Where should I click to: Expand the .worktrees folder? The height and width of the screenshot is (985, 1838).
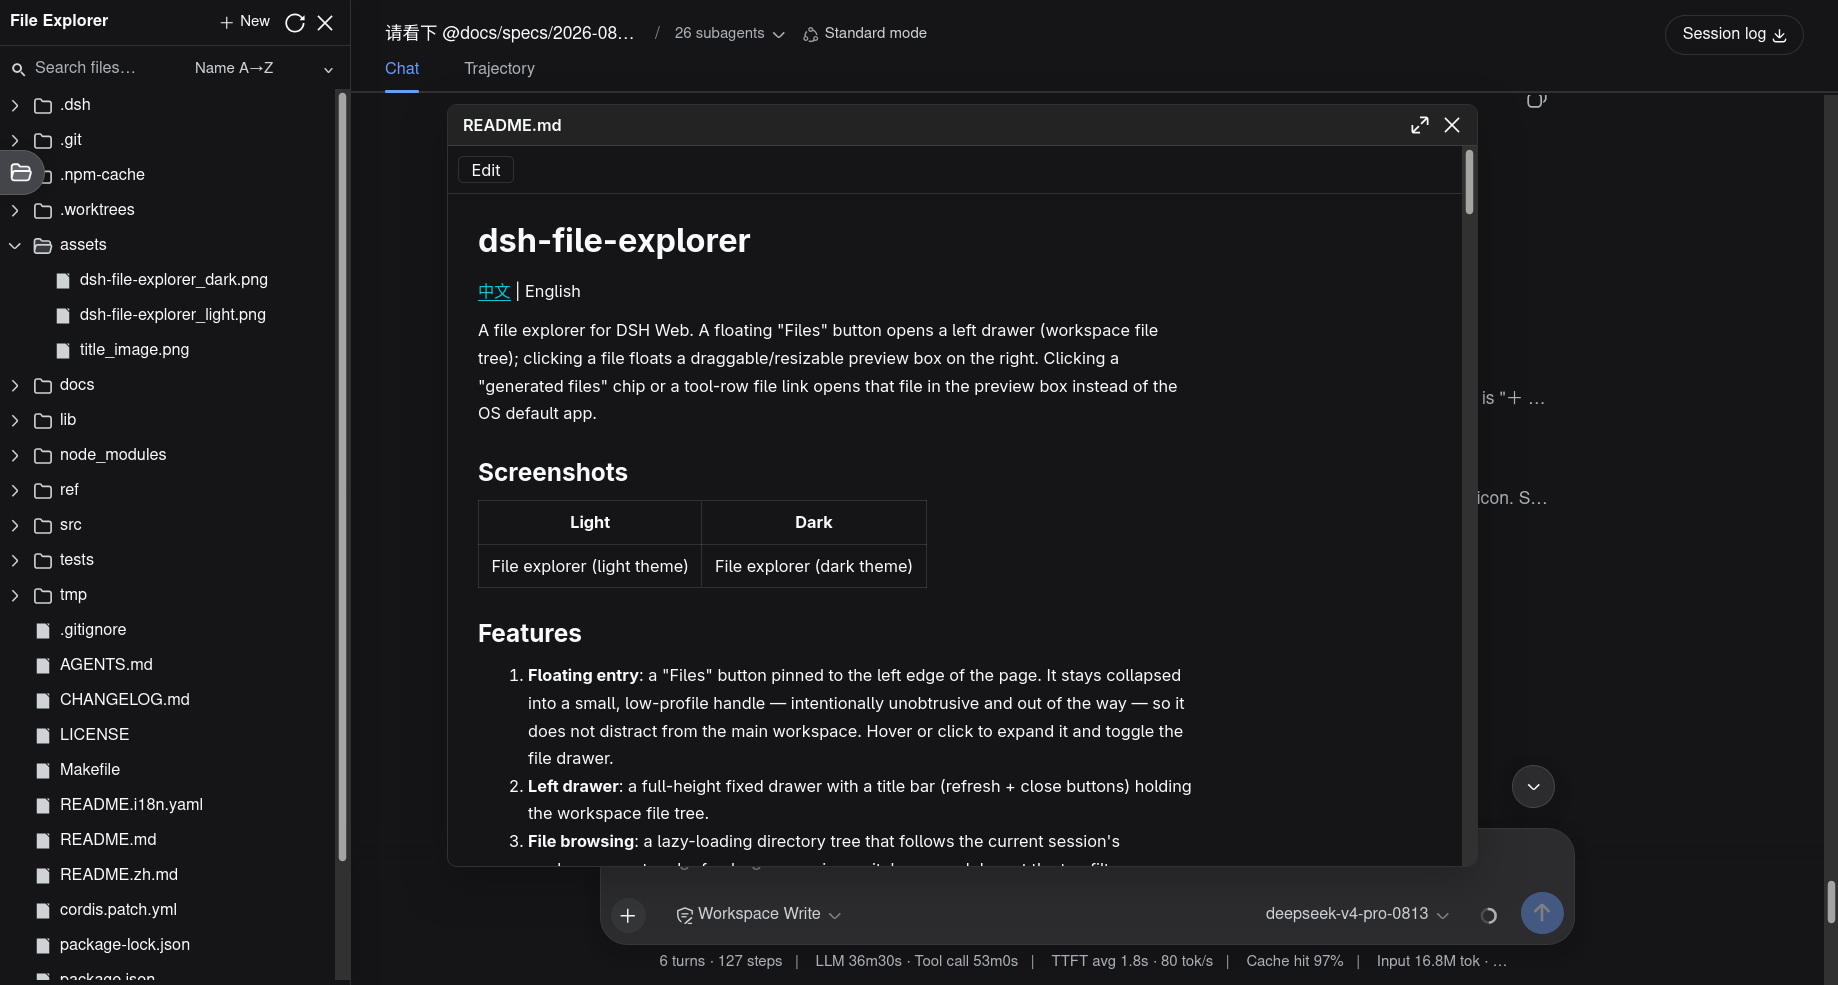click(15, 210)
